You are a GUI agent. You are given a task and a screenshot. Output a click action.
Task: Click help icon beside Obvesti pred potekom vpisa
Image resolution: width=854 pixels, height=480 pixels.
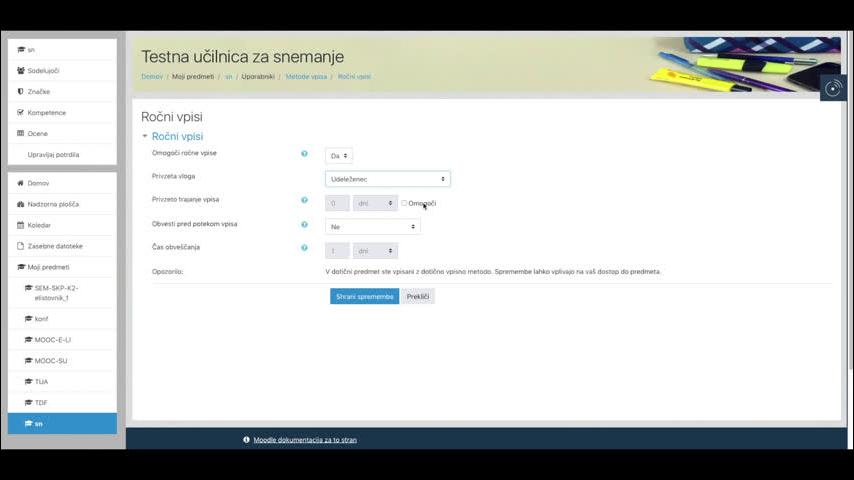click(x=304, y=224)
